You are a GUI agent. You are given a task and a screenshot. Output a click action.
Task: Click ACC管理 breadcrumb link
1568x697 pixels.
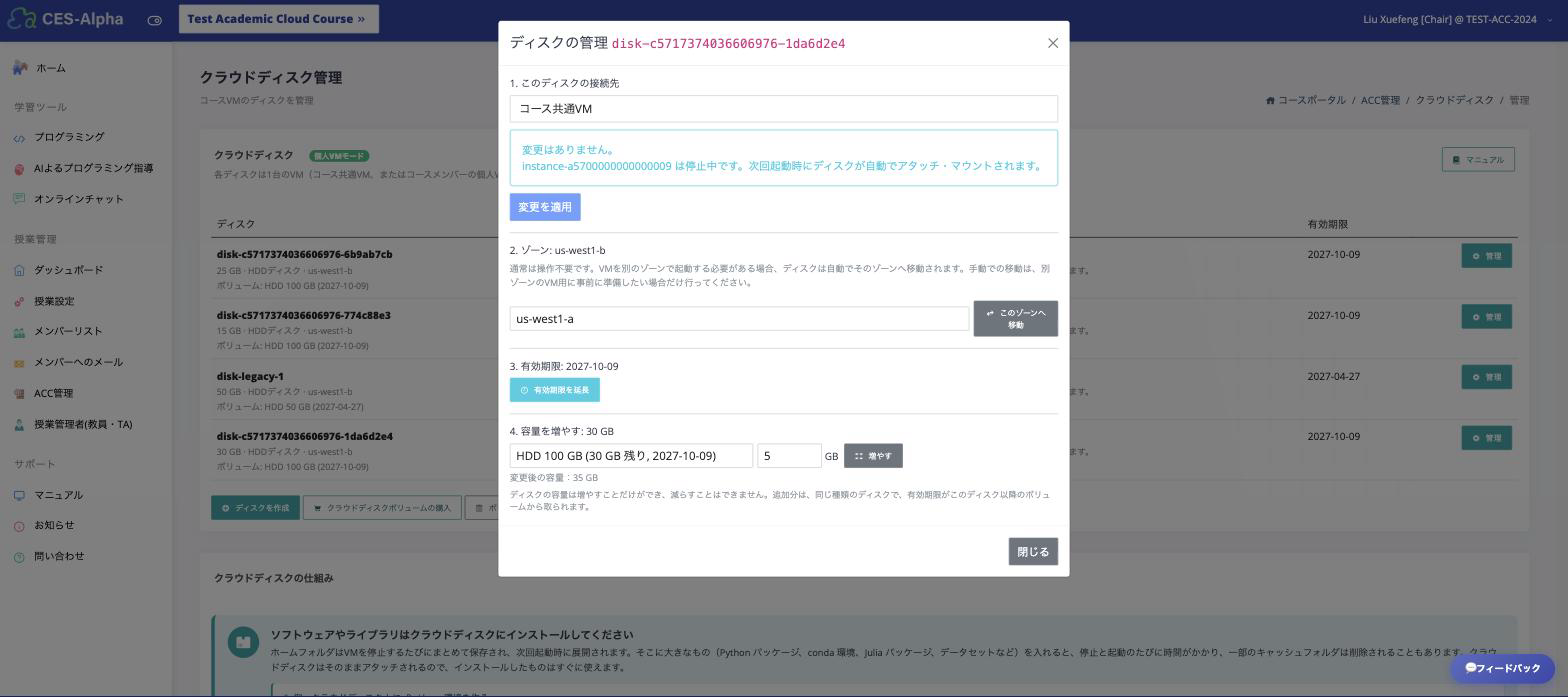coord(1380,100)
